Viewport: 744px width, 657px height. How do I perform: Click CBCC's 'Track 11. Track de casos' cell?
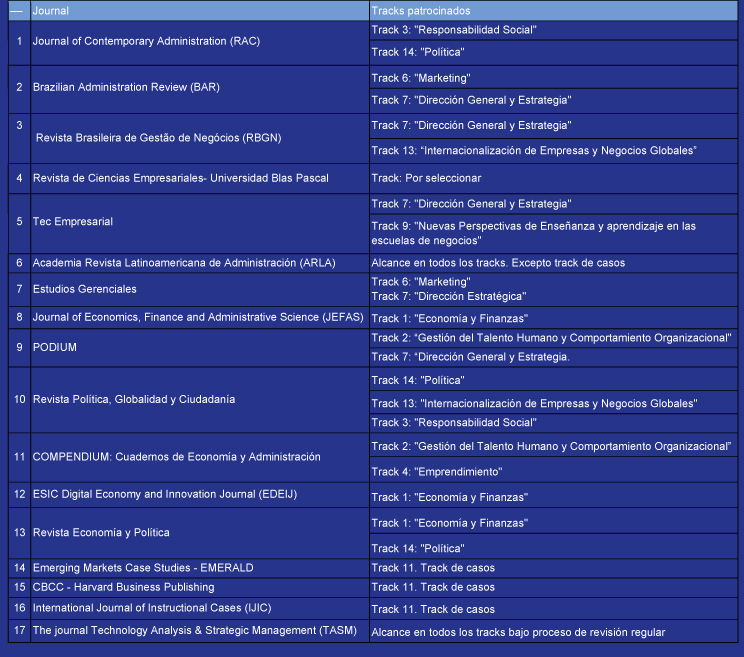pos(553,587)
